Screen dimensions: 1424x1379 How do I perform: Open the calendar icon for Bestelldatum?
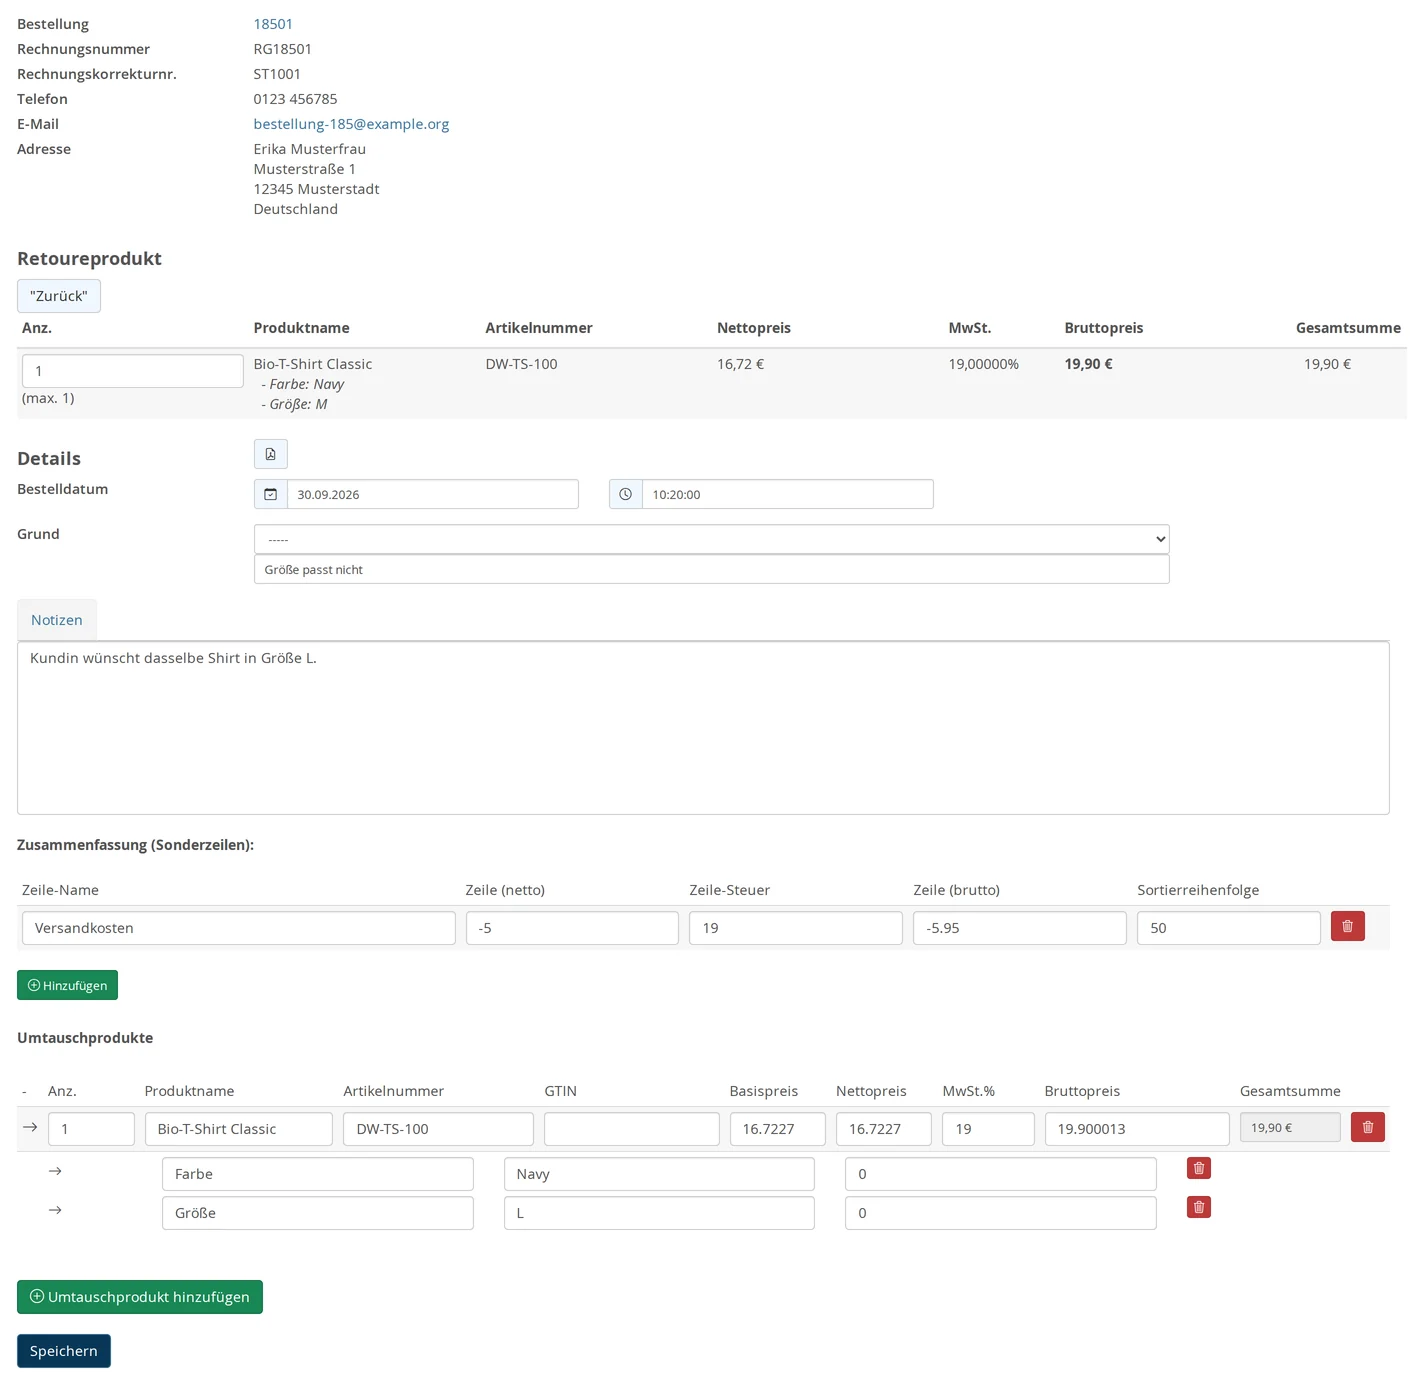click(271, 494)
